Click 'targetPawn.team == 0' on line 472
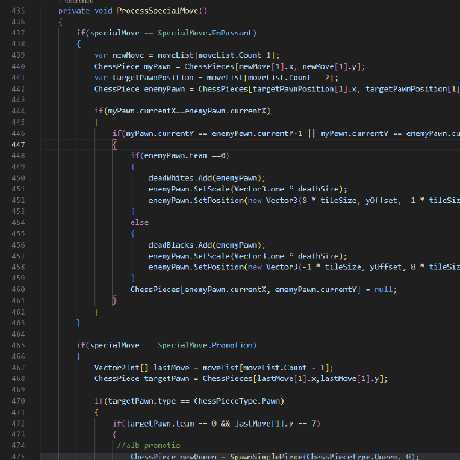 click(x=172, y=424)
